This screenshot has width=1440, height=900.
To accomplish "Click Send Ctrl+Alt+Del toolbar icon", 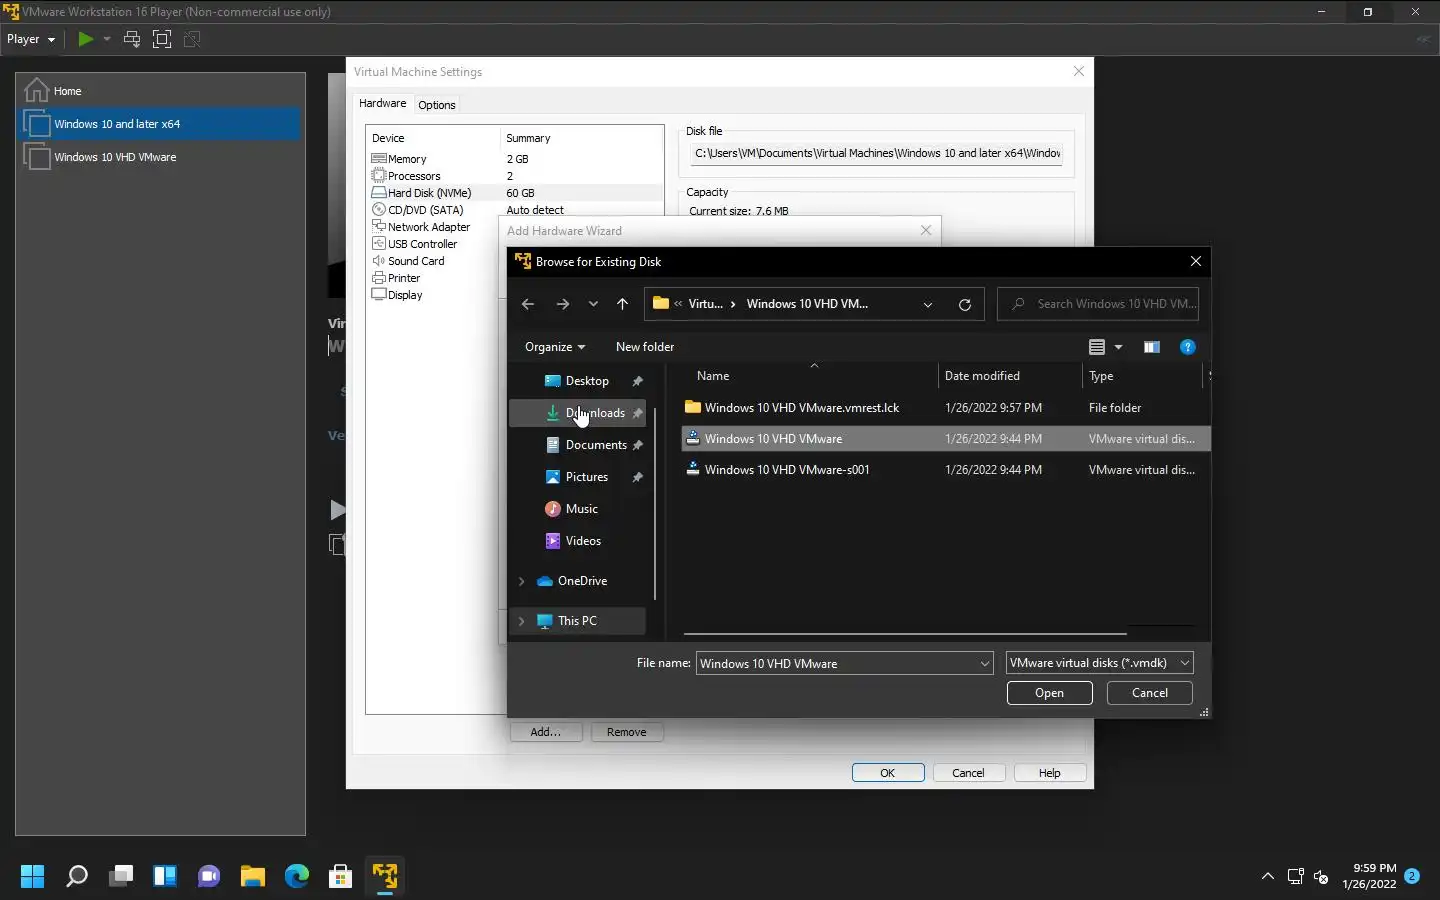I will click(x=131, y=39).
